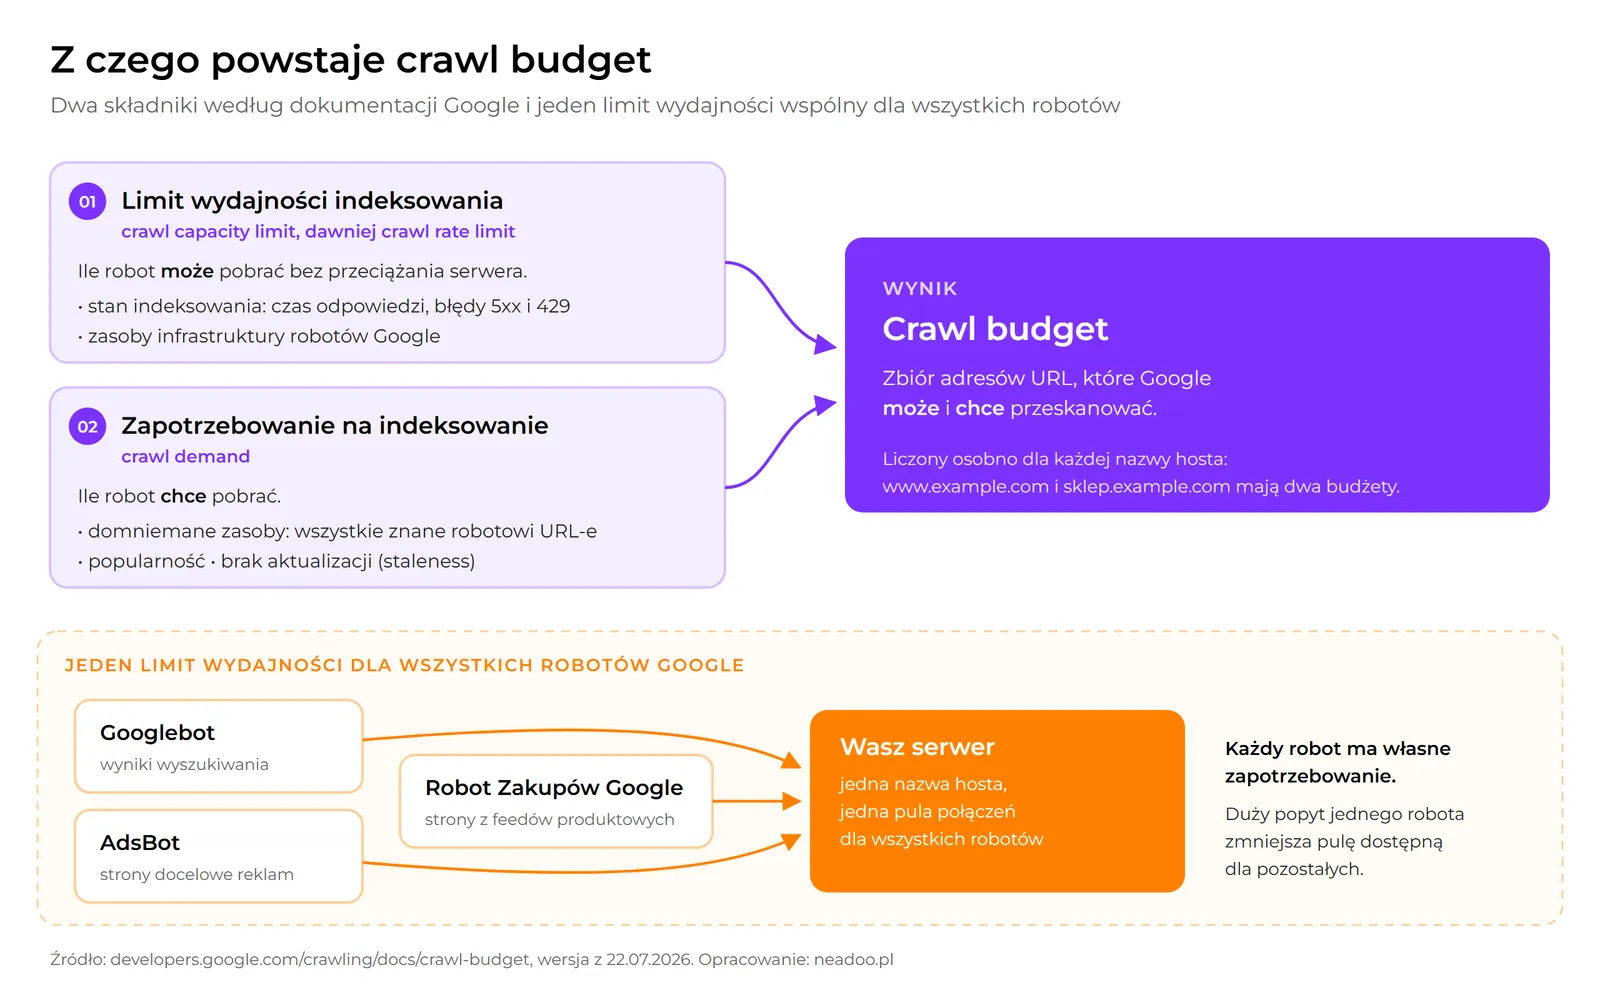Click the orange heading 'JEDEN LIMIT WYDAJNOŚCI DLA WSZYSTKICH ROBOTÓW GOOGLE'

click(404, 665)
